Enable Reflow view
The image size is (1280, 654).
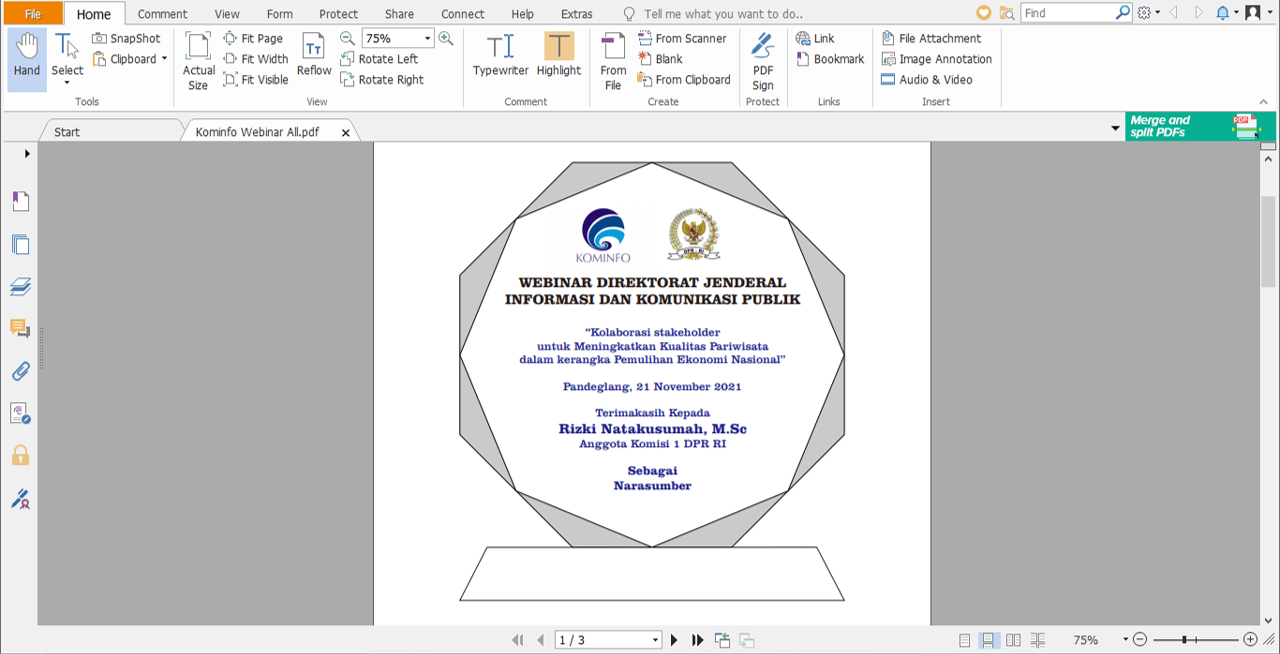click(314, 56)
